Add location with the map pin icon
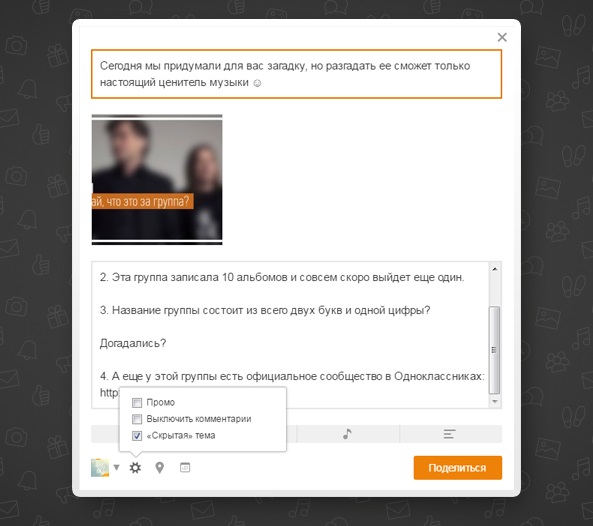 click(x=160, y=468)
